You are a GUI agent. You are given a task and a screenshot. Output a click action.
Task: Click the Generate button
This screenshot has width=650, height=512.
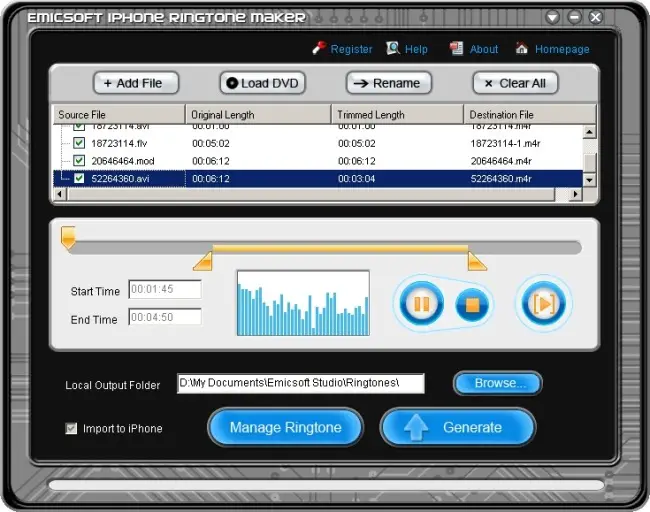pyautogui.click(x=458, y=427)
